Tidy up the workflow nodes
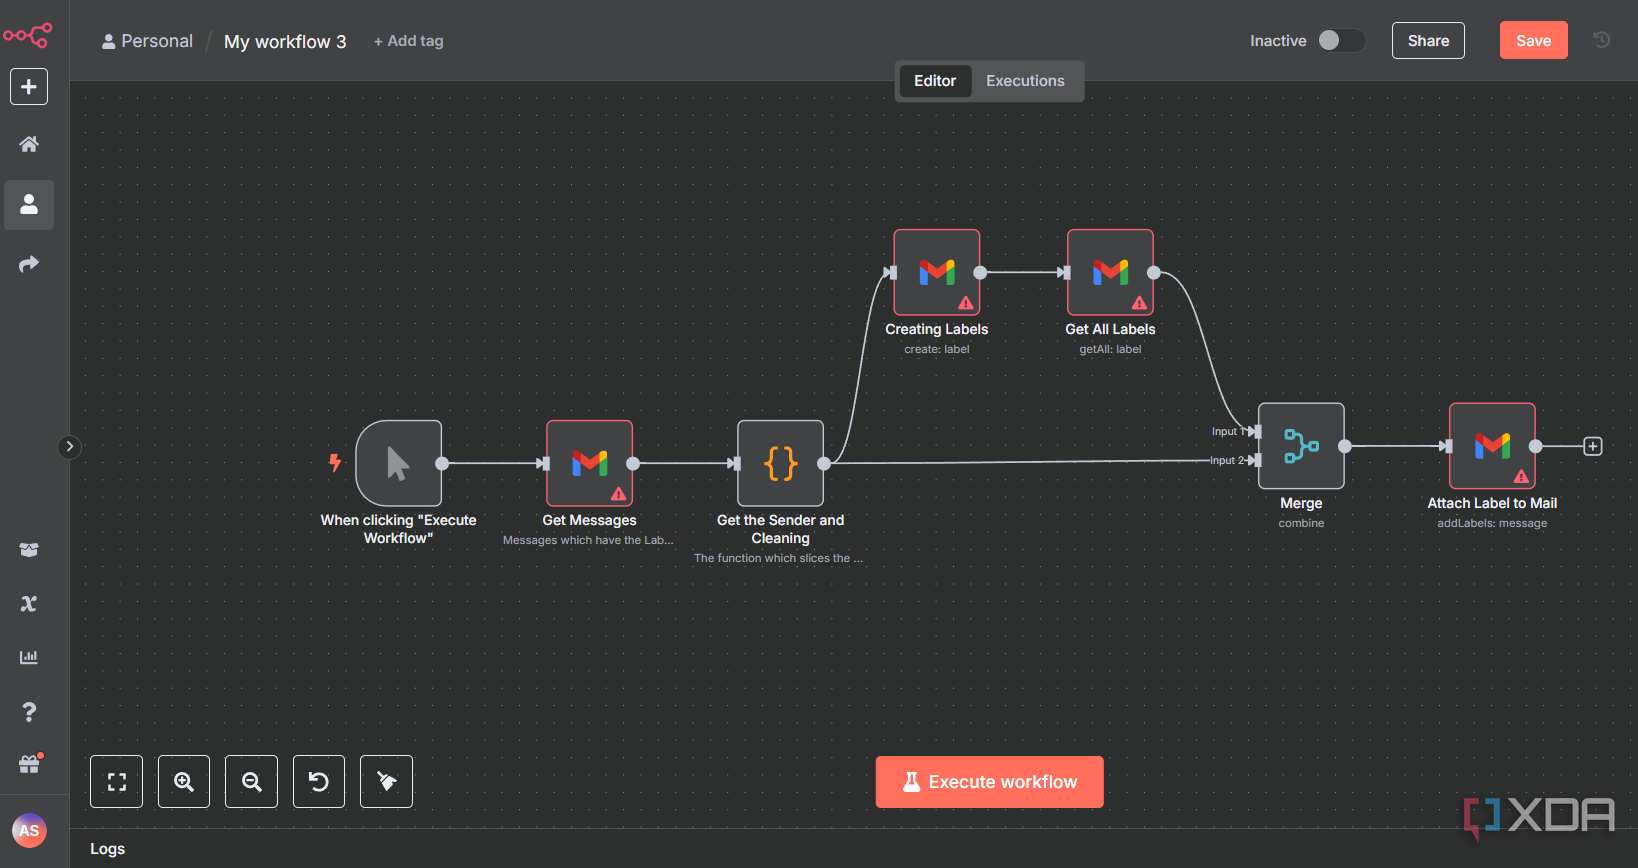 click(387, 782)
